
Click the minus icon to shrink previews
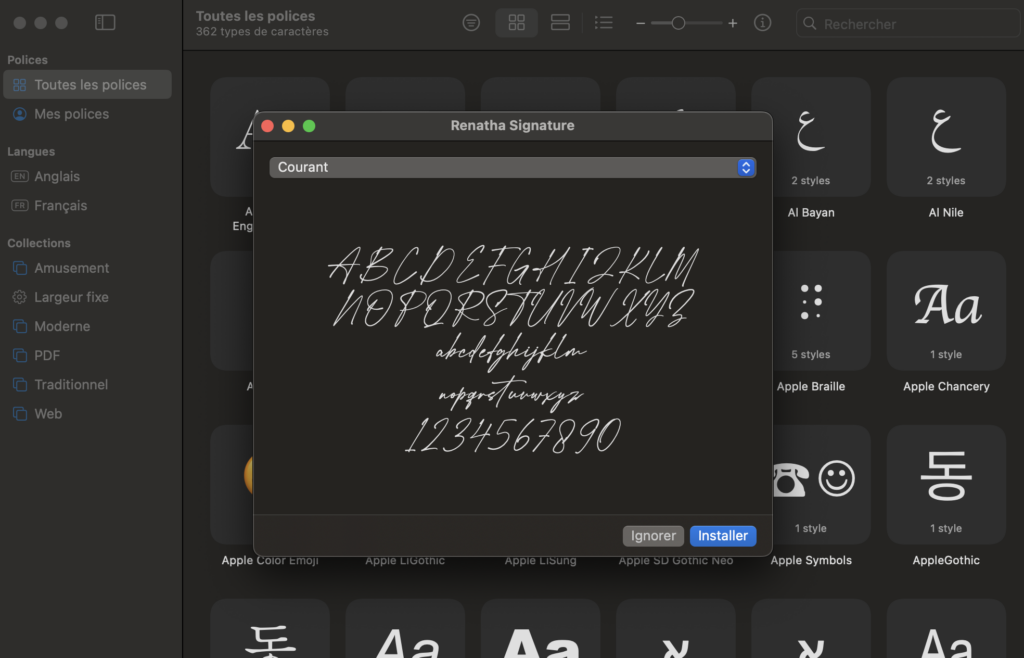640,23
